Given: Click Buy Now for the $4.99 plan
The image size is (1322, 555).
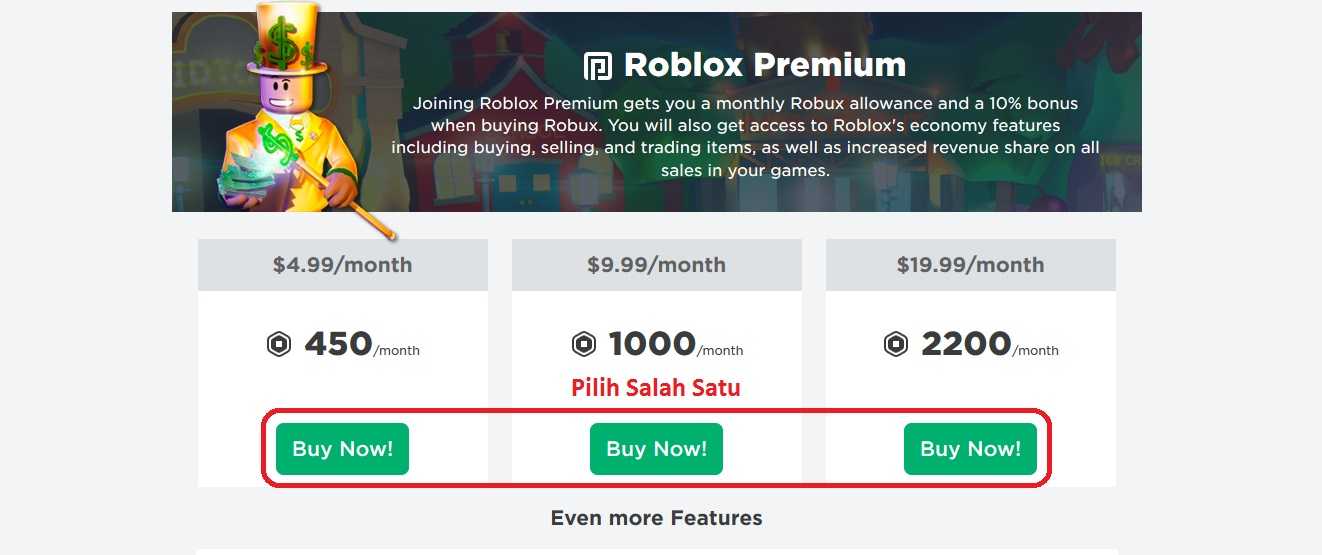Looking at the screenshot, I should pos(342,449).
